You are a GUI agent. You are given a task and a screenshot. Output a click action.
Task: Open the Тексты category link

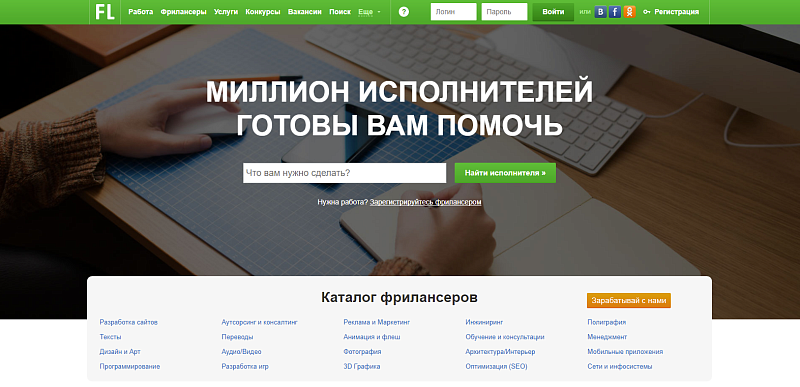pyautogui.click(x=110, y=337)
